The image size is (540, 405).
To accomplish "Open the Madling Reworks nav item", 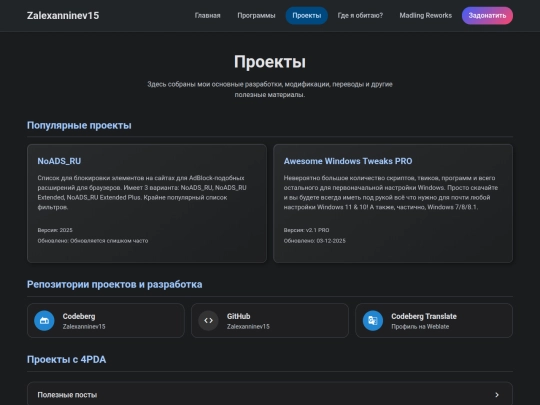I will (425, 15).
